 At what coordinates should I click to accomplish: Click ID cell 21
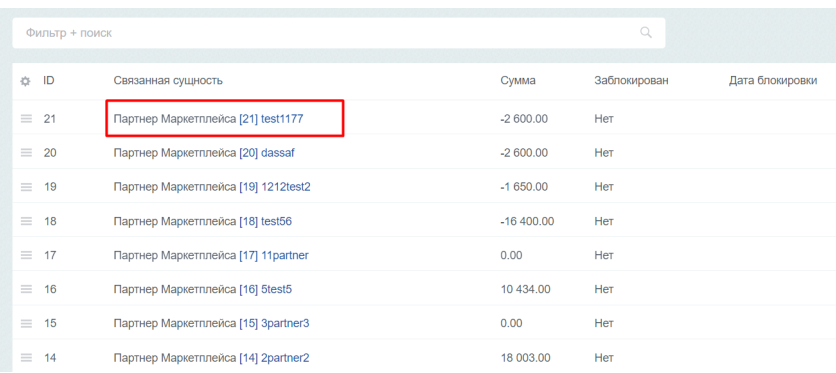tap(50, 119)
